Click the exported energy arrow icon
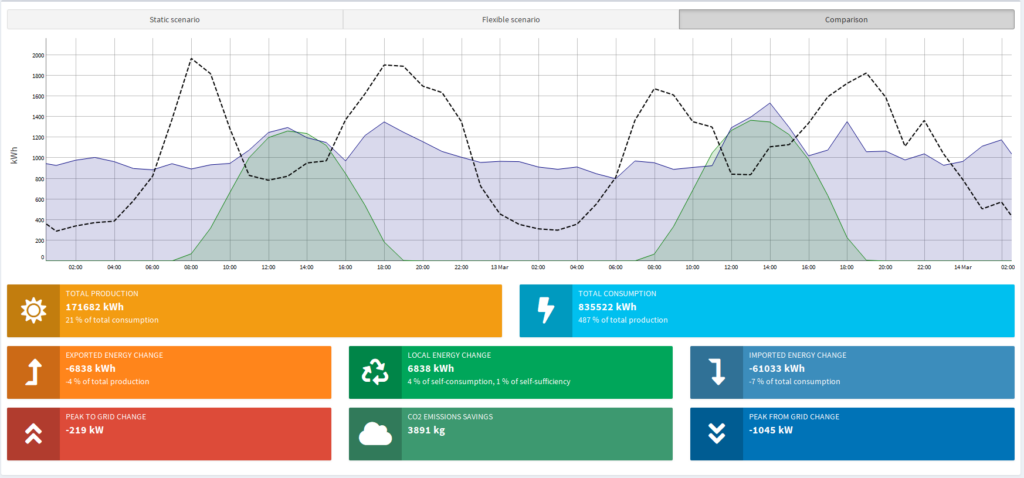 (x=33, y=373)
